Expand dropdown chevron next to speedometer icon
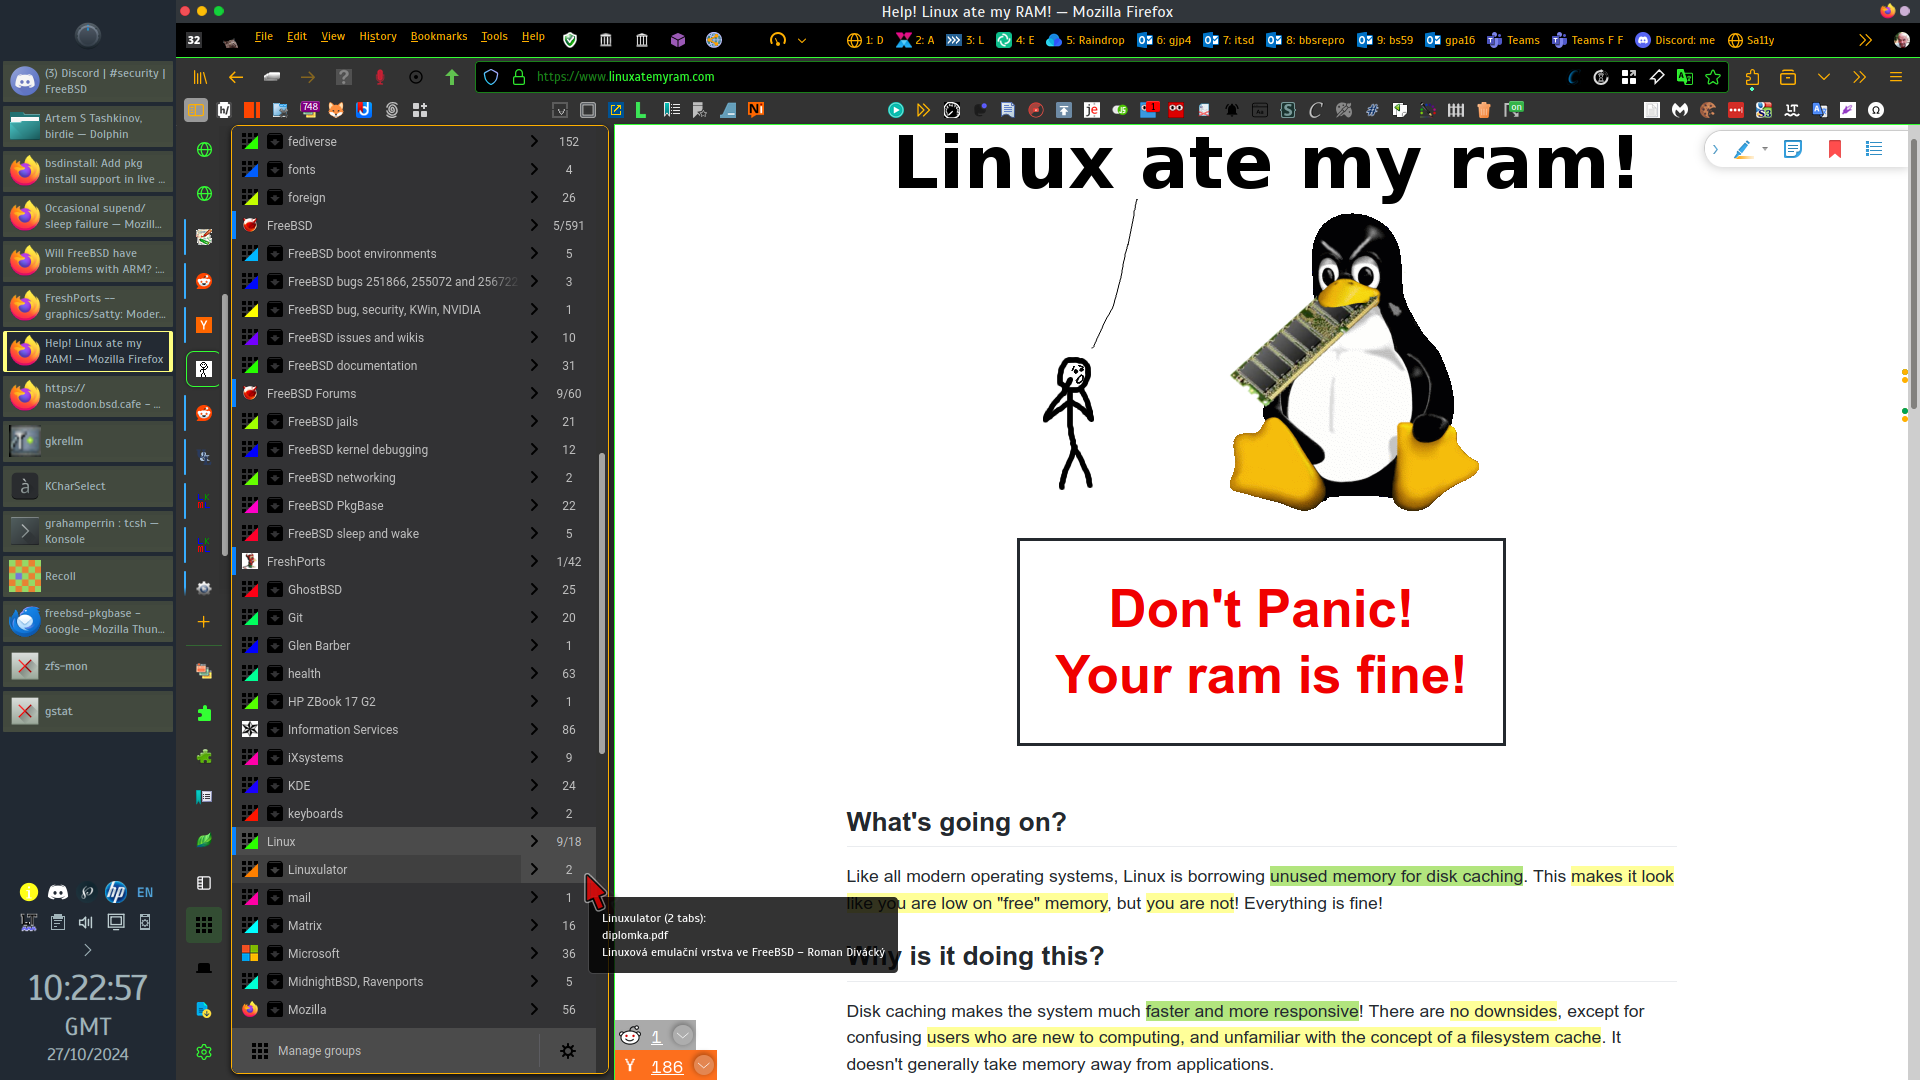The image size is (1920, 1080). 802,41
